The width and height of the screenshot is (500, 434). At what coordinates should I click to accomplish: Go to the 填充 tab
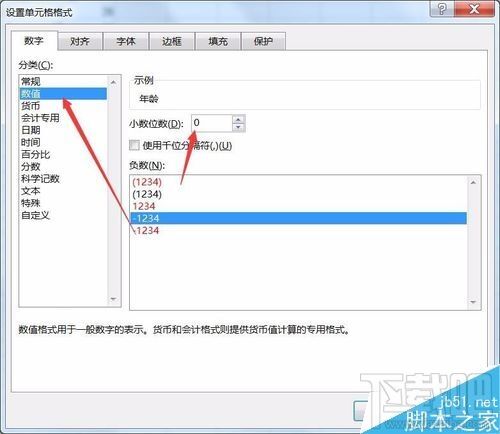(x=218, y=41)
